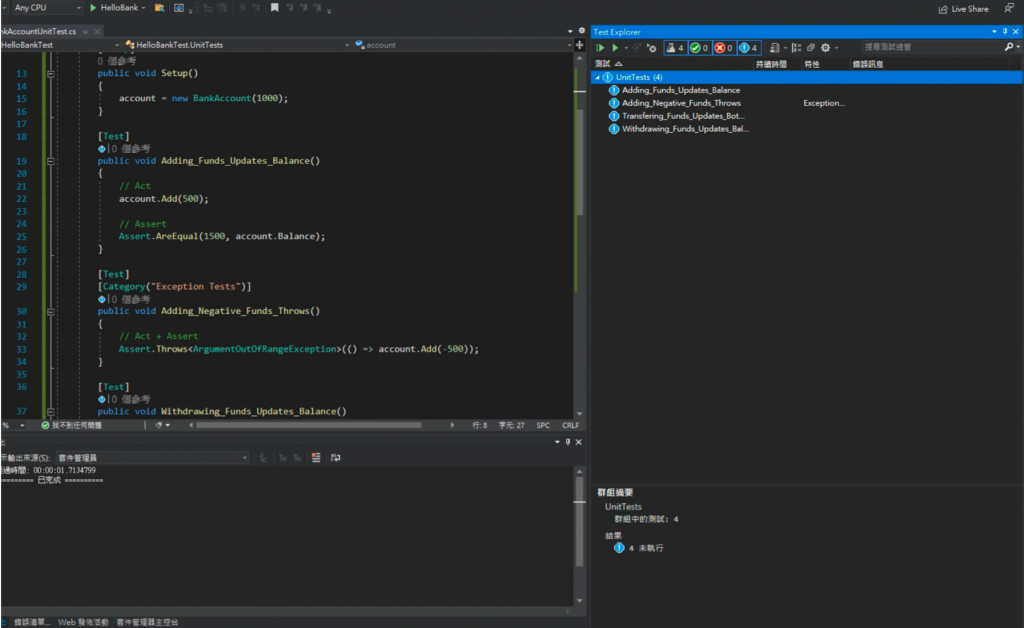The height and width of the screenshot is (628, 1024).
Task: Click the screenshot camera toolbar icon
Action: click(x=179, y=8)
